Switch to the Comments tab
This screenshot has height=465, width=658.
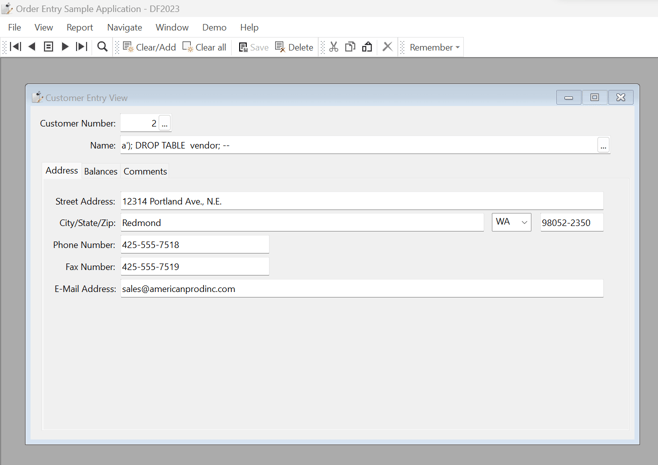point(145,172)
